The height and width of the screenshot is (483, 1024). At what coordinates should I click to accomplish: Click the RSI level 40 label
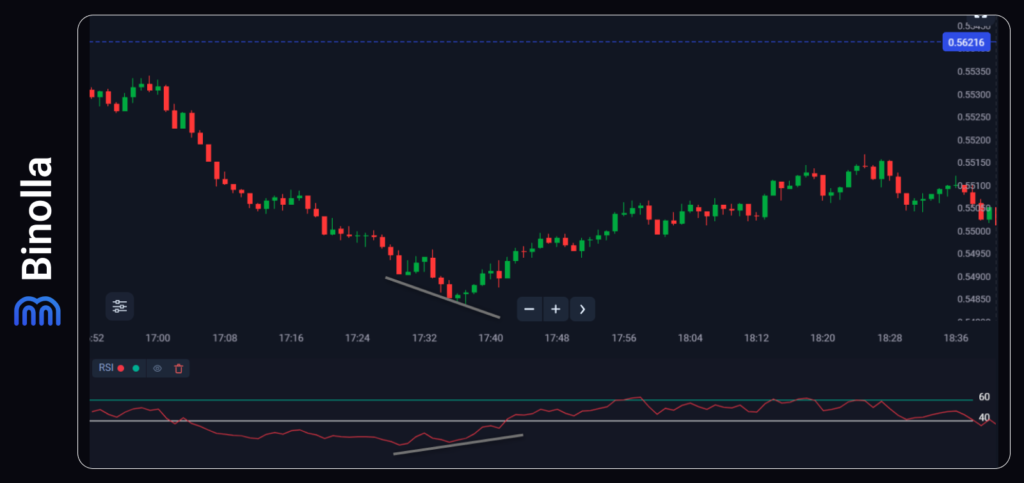point(984,418)
